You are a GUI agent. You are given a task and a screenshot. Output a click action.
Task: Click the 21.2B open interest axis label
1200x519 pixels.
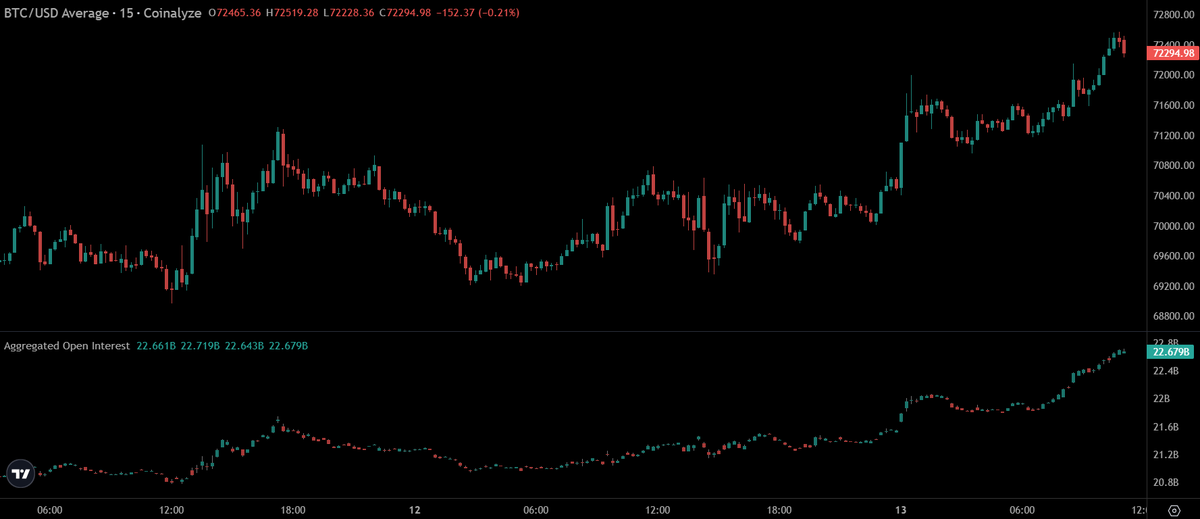(1166, 455)
